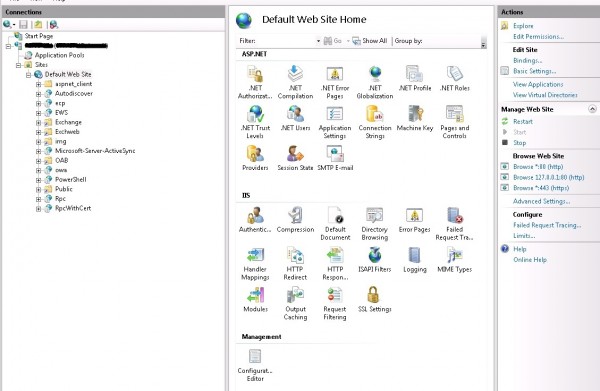The image size is (600, 391).
Task: Open Output Caching feature
Action: (295, 303)
